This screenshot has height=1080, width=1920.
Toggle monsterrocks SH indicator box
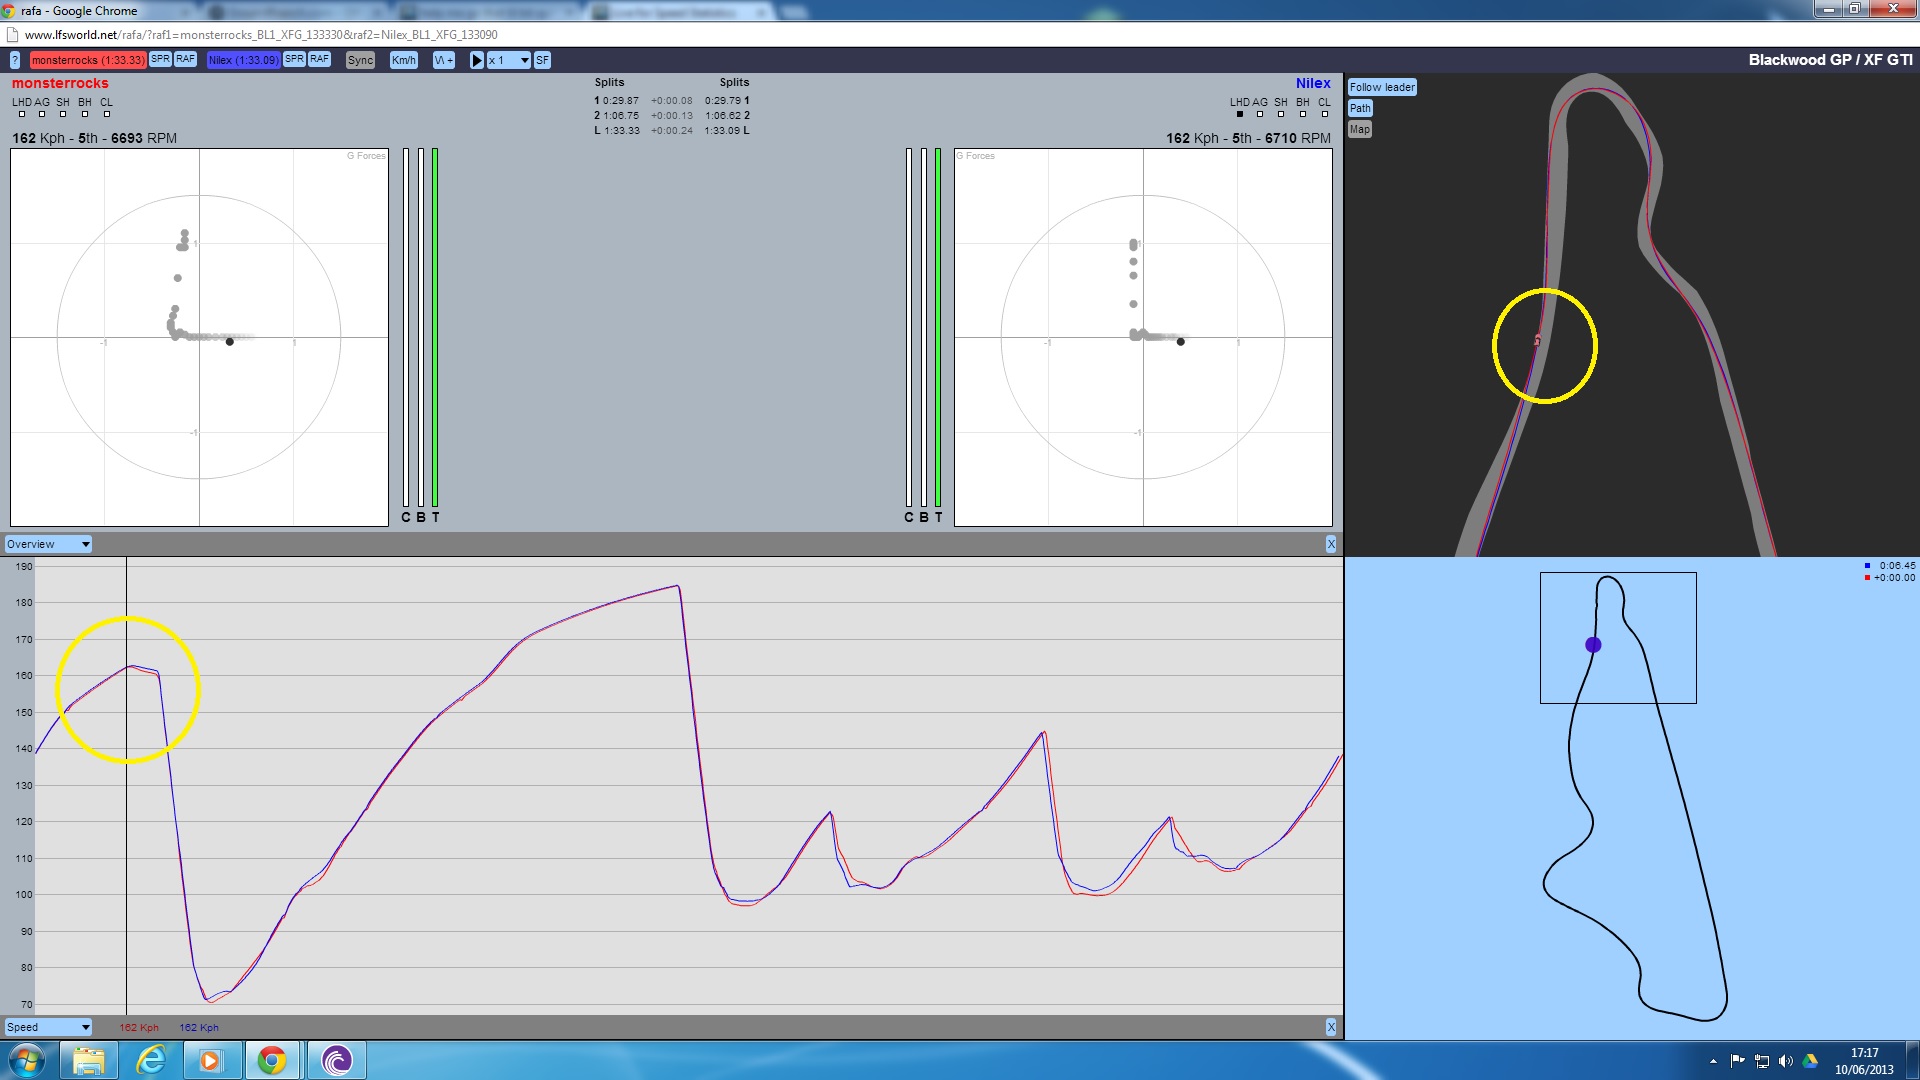point(63,114)
